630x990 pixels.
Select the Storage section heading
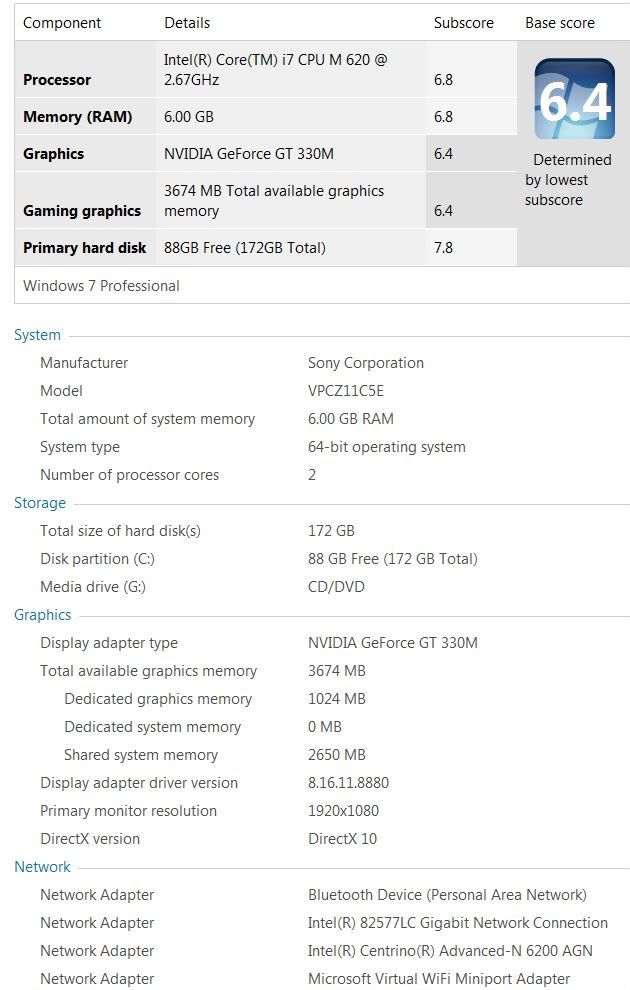pyautogui.click(x=40, y=503)
